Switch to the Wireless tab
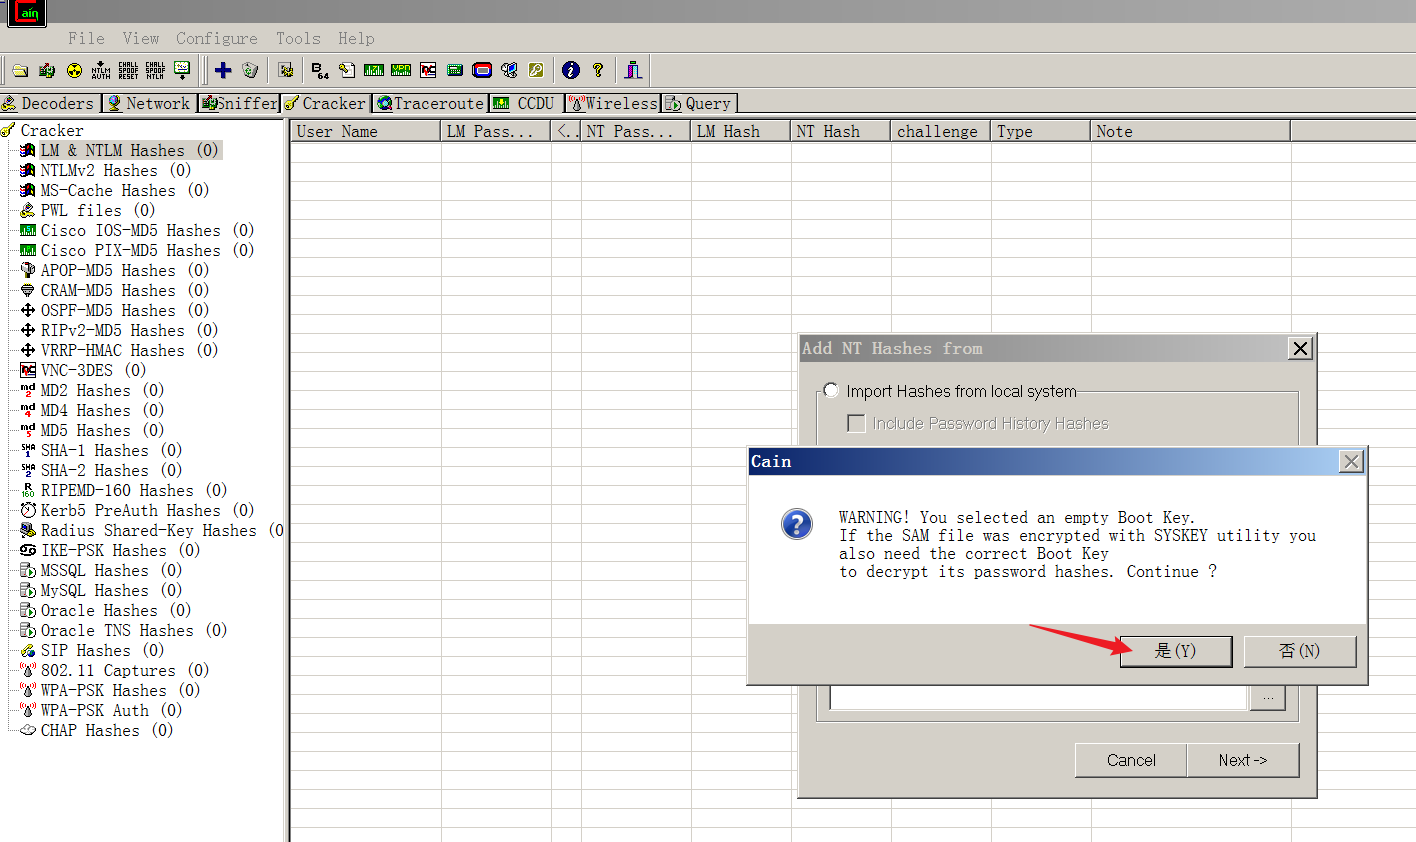Viewport: 1416px width, 842px height. [x=613, y=103]
